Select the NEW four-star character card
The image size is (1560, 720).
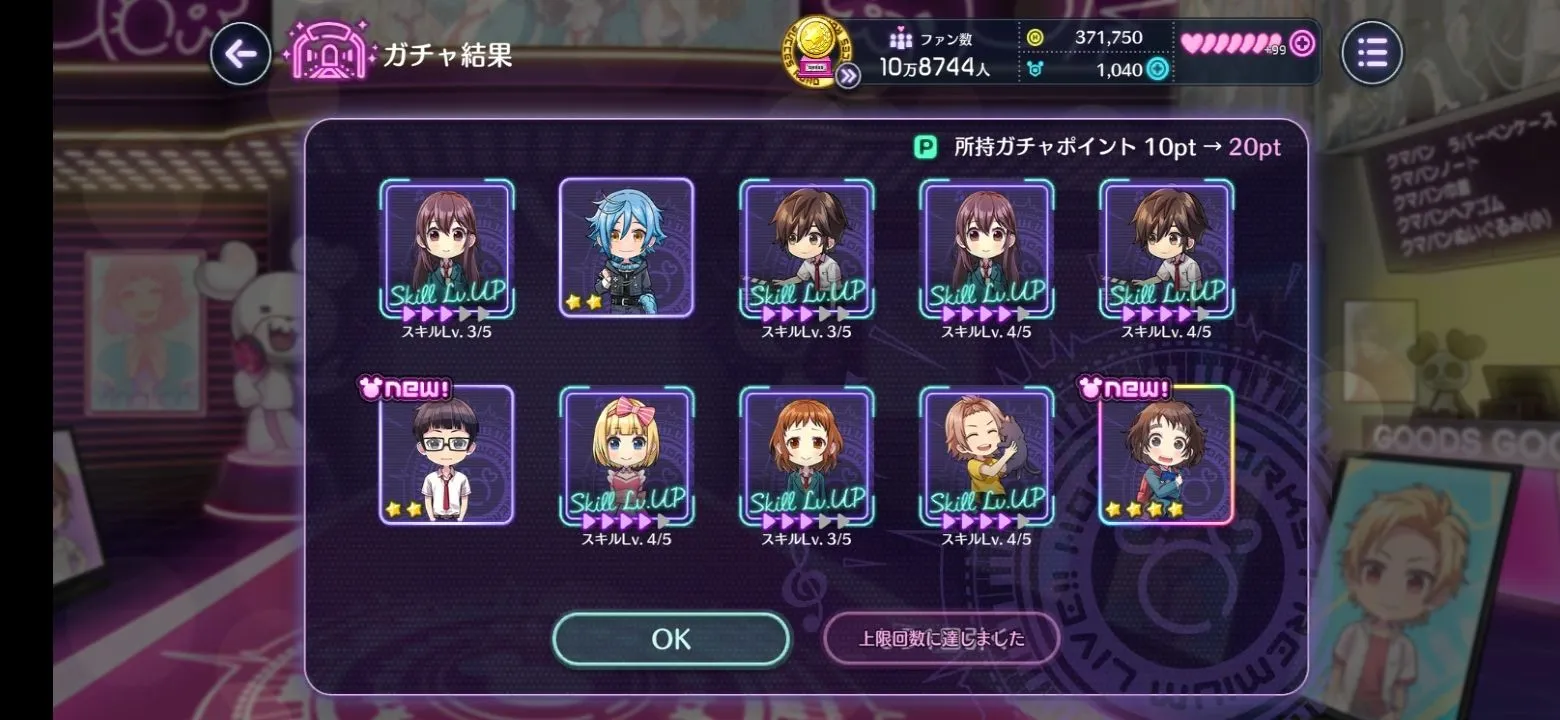[x=1166, y=455]
